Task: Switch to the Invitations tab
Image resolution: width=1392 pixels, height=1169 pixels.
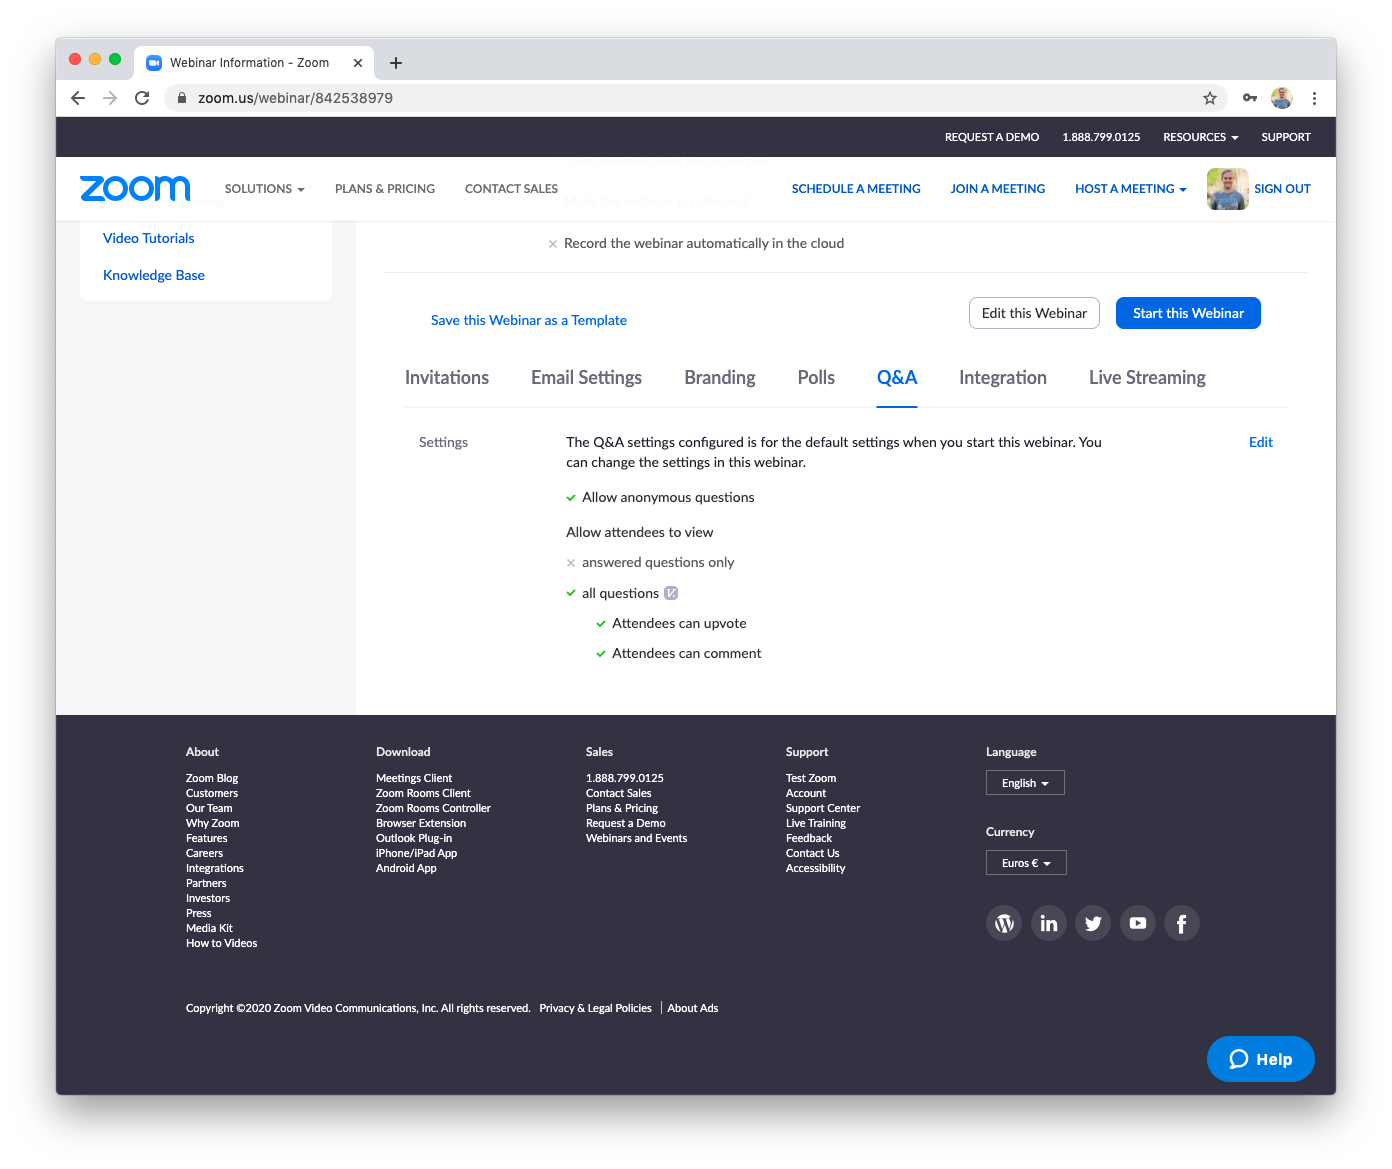Action: [x=447, y=378]
